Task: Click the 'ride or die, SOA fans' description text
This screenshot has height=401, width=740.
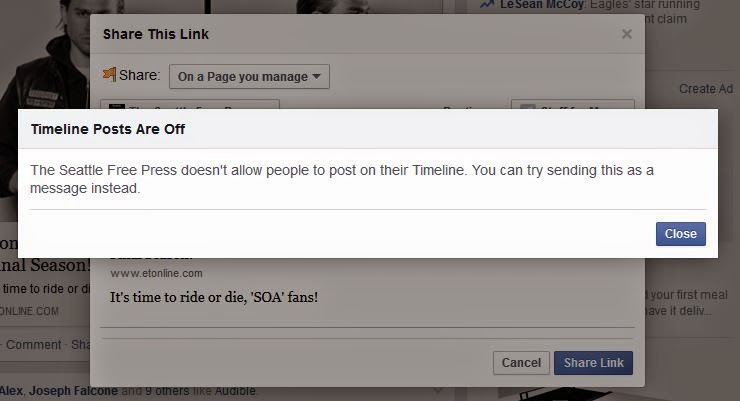Action: (214, 297)
